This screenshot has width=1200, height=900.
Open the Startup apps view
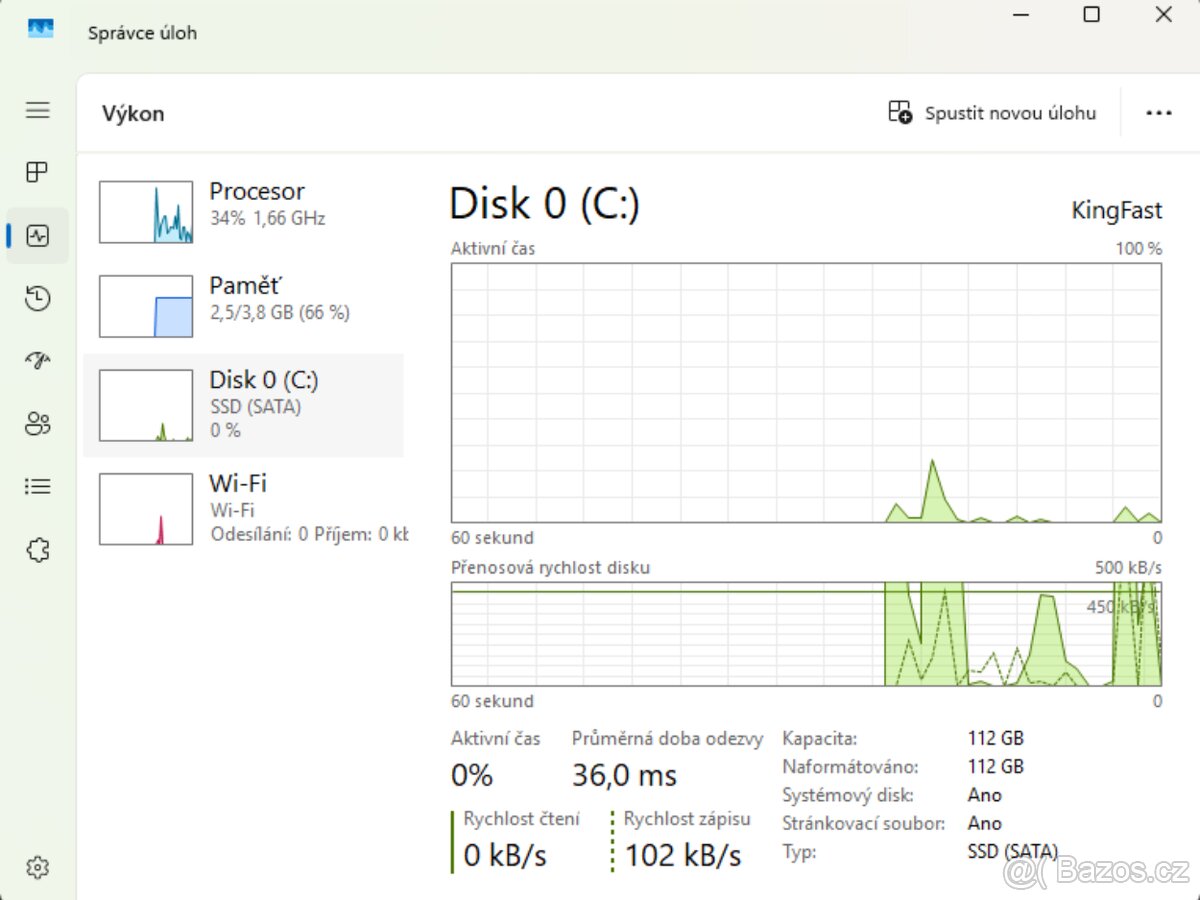pyautogui.click(x=36, y=360)
